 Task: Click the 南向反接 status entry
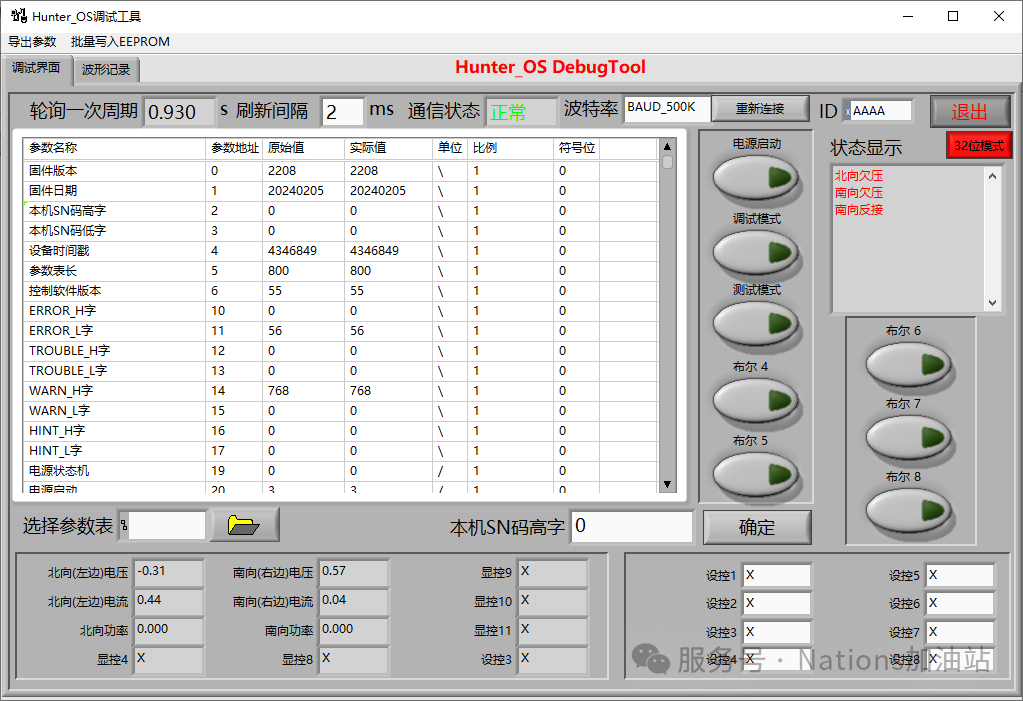click(x=859, y=210)
